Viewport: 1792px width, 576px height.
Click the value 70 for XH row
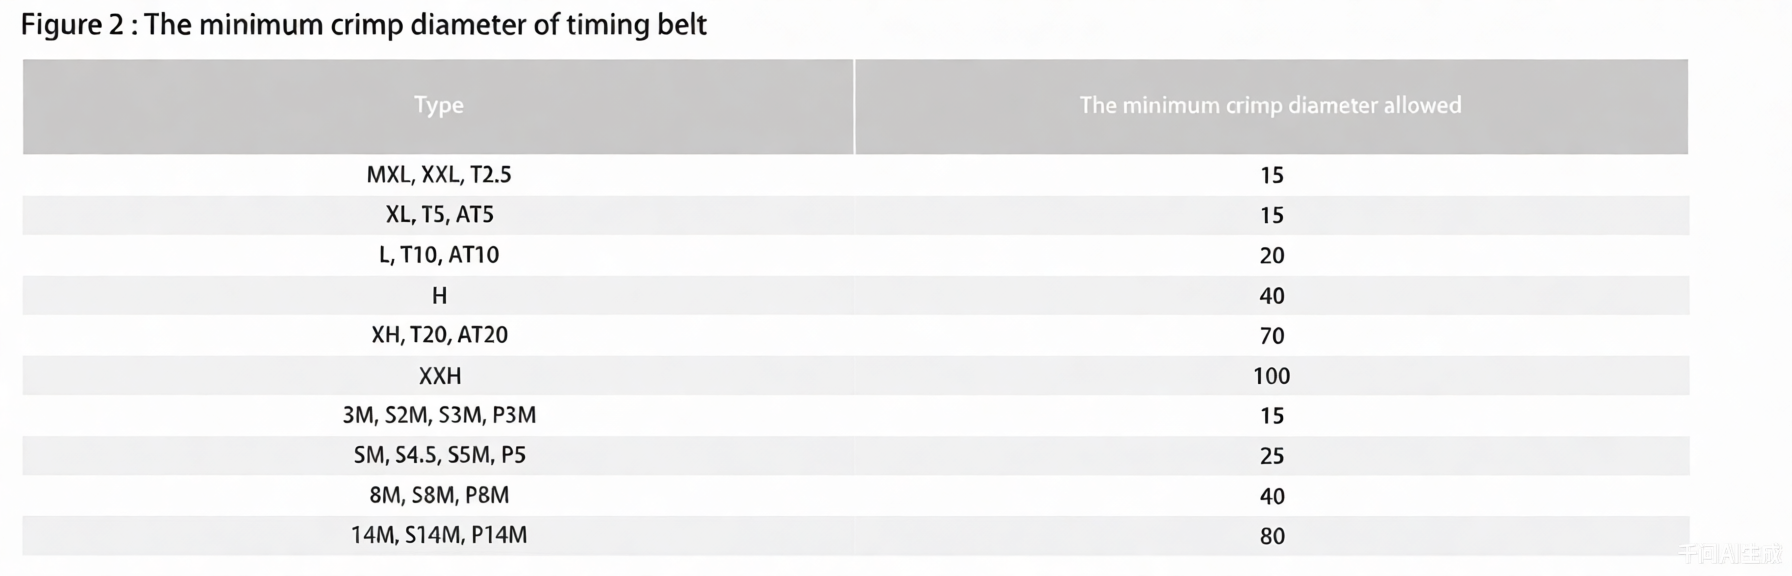1271,336
